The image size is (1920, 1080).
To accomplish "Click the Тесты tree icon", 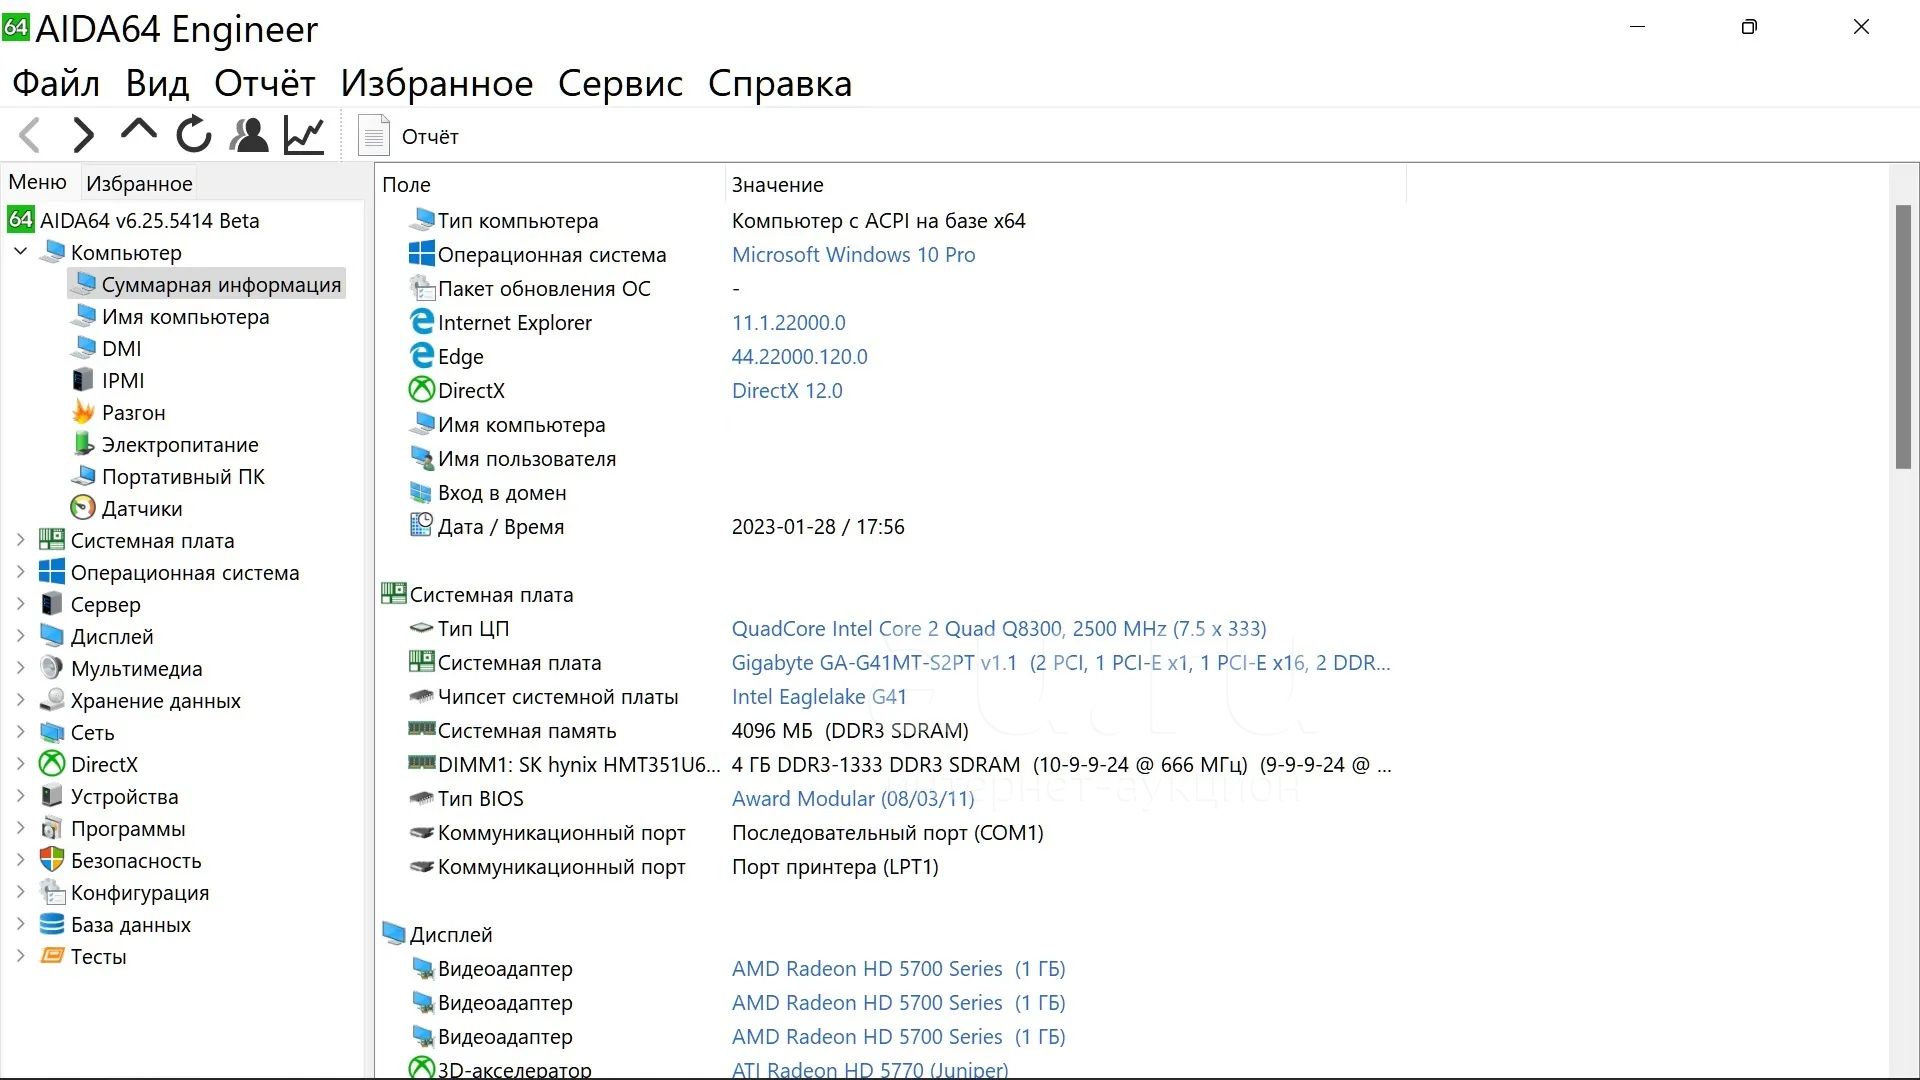I will [x=52, y=956].
